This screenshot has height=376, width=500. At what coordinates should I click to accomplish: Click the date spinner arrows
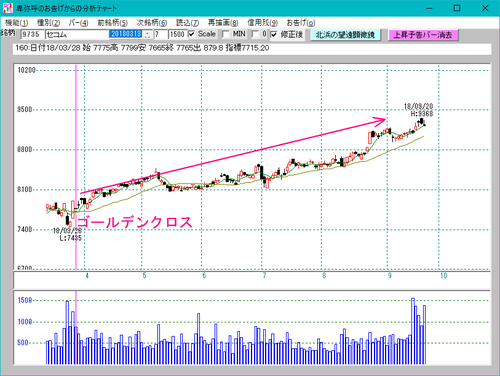click(x=148, y=34)
